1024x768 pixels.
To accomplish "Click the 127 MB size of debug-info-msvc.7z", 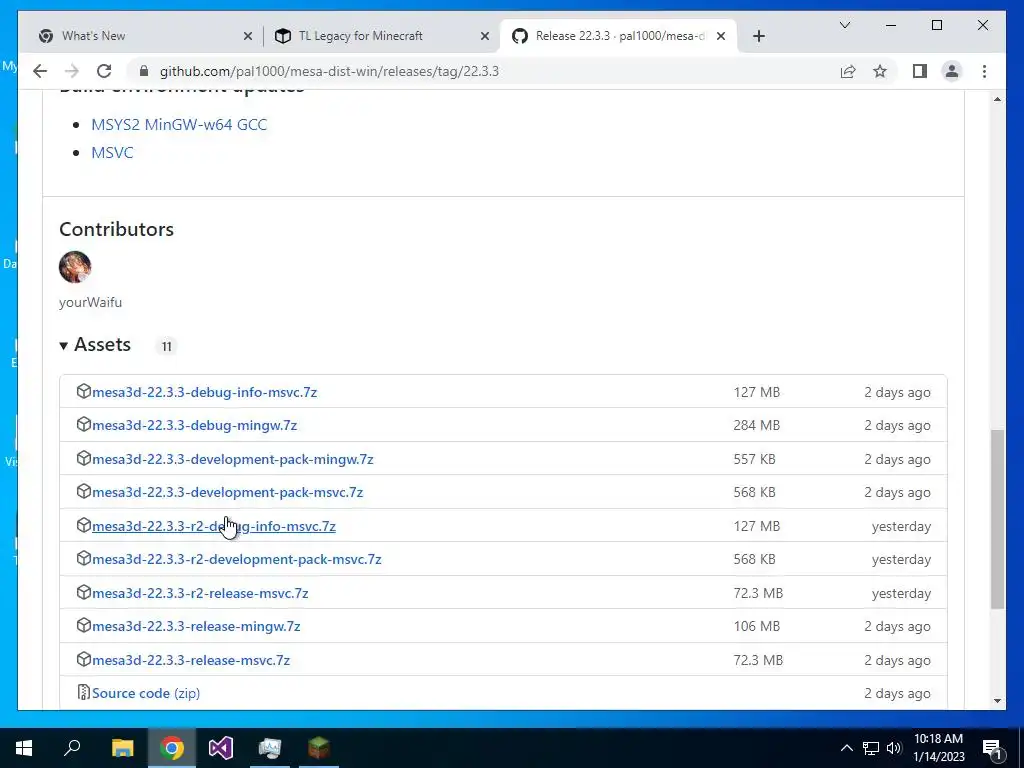I will tap(756, 392).
